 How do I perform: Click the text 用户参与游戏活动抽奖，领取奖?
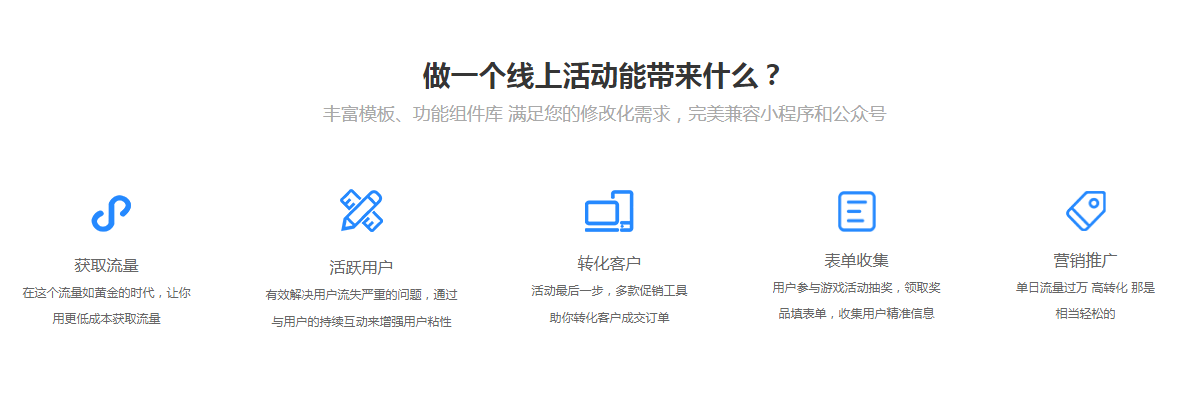pyautogui.click(x=856, y=288)
